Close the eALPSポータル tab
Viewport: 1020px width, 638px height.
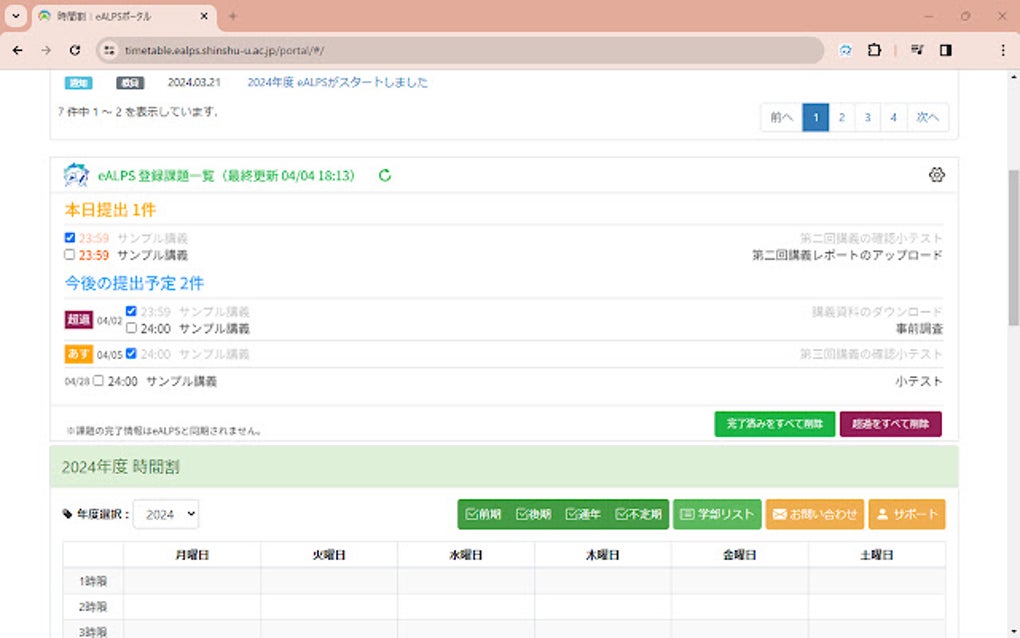(x=204, y=16)
